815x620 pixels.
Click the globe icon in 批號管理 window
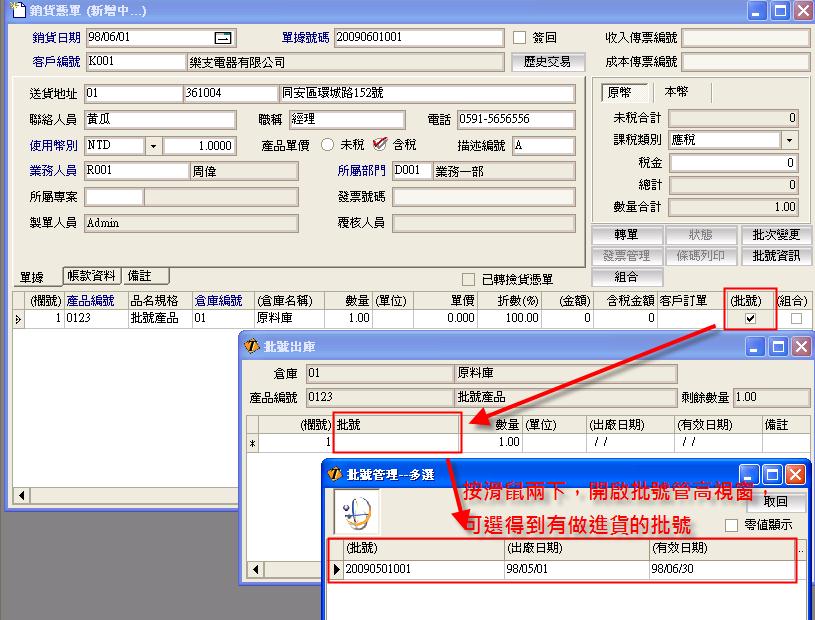(356, 515)
